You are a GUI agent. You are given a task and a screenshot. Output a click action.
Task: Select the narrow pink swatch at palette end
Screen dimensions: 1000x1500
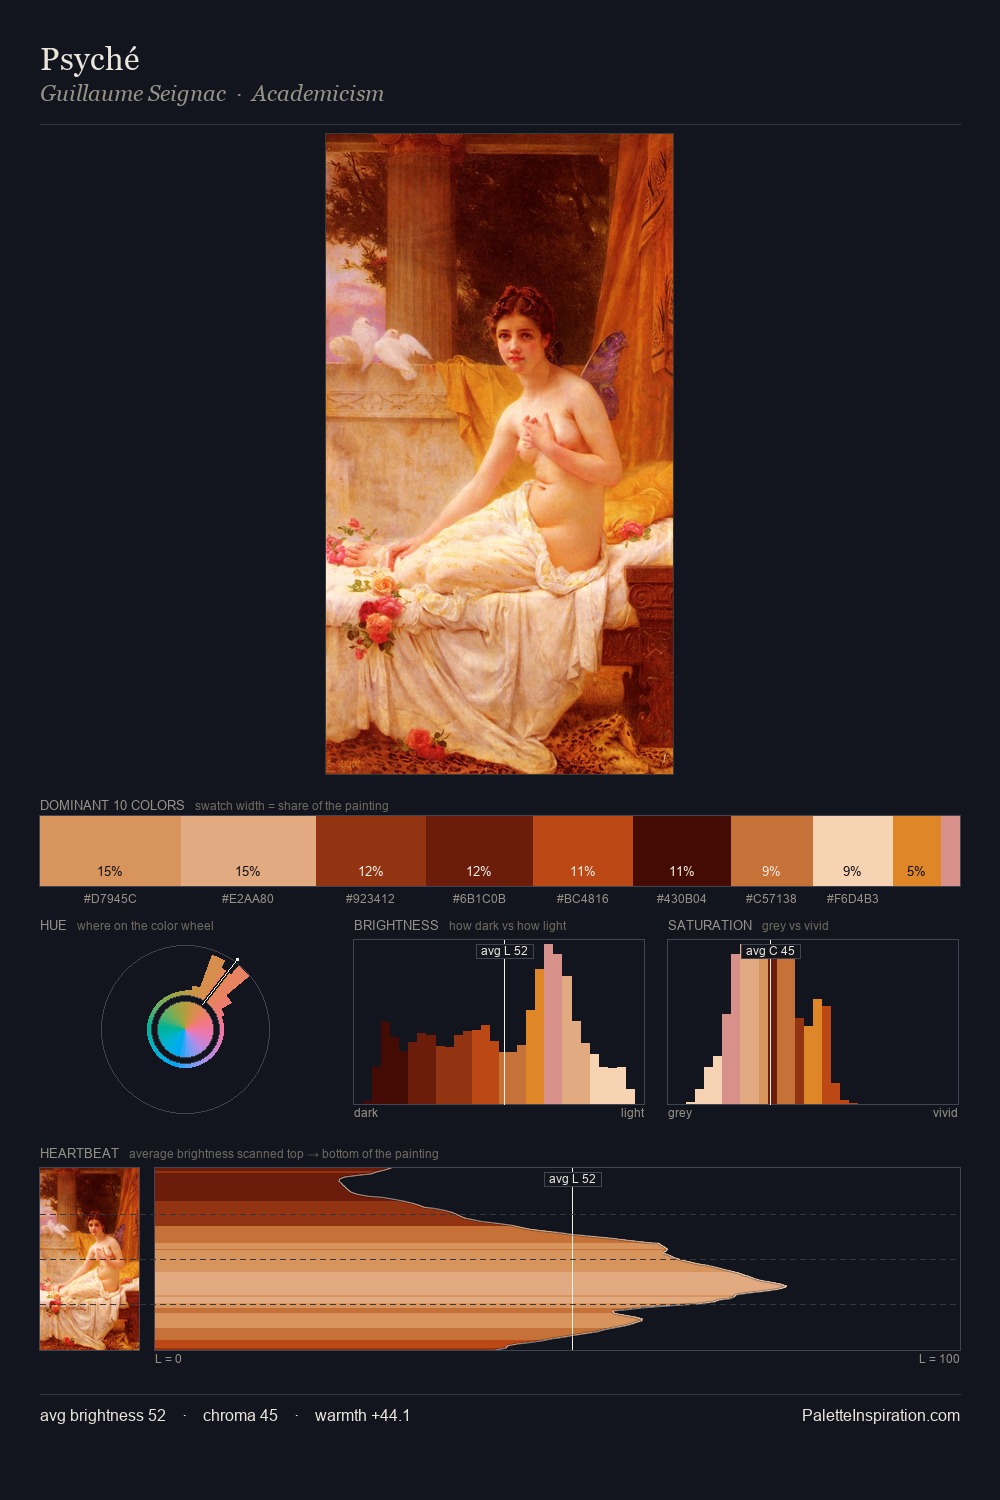coord(950,851)
